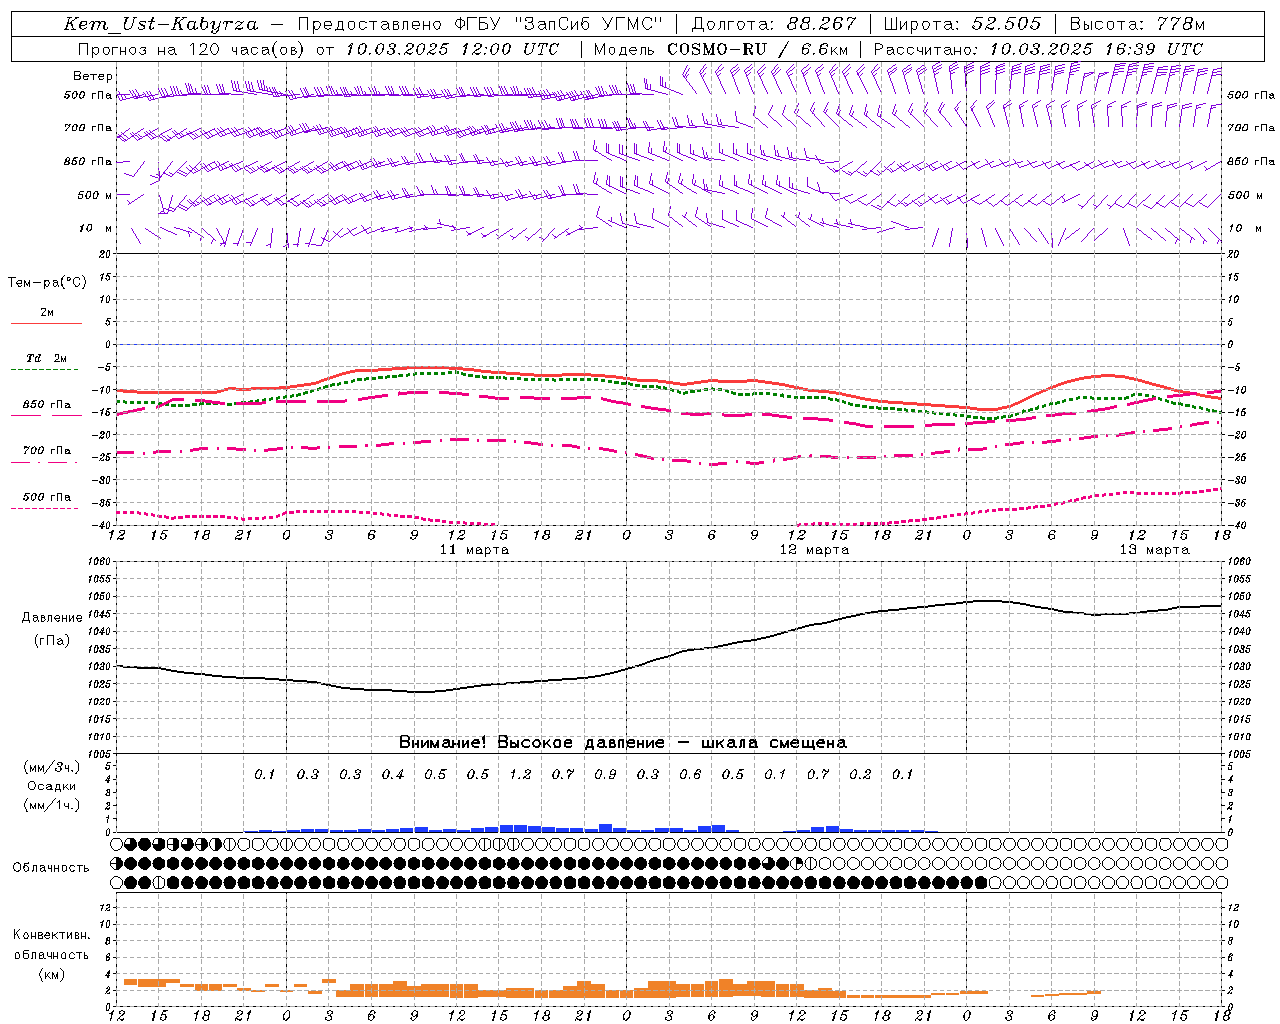The width and height of the screenshot is (1280, 1024).
Task: Click the 850 гПа temperature legend entry
Action: (x=47, y=405)
